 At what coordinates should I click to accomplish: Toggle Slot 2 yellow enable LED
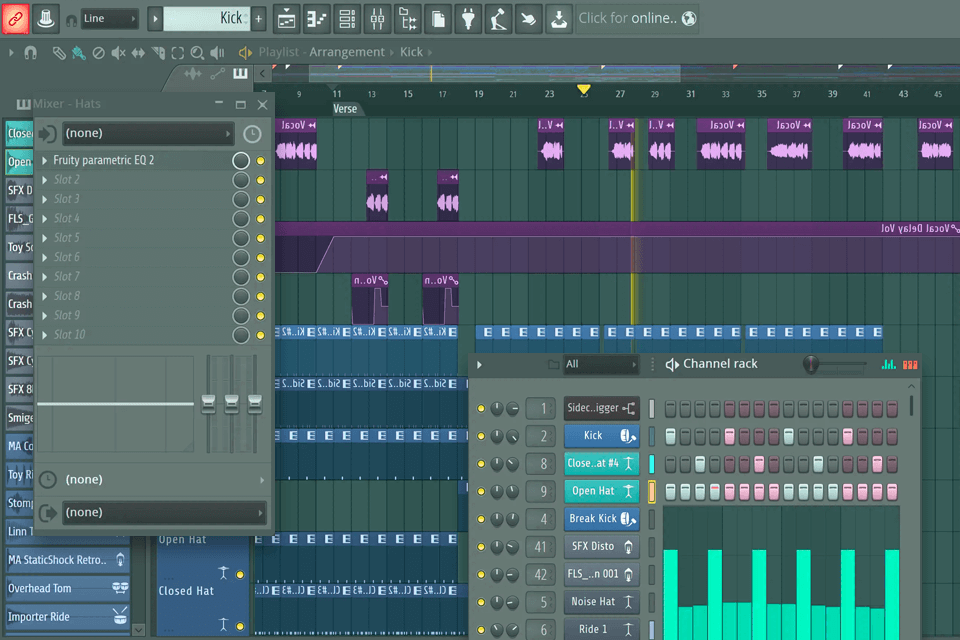pyautogui.click(x=260, y=180)
